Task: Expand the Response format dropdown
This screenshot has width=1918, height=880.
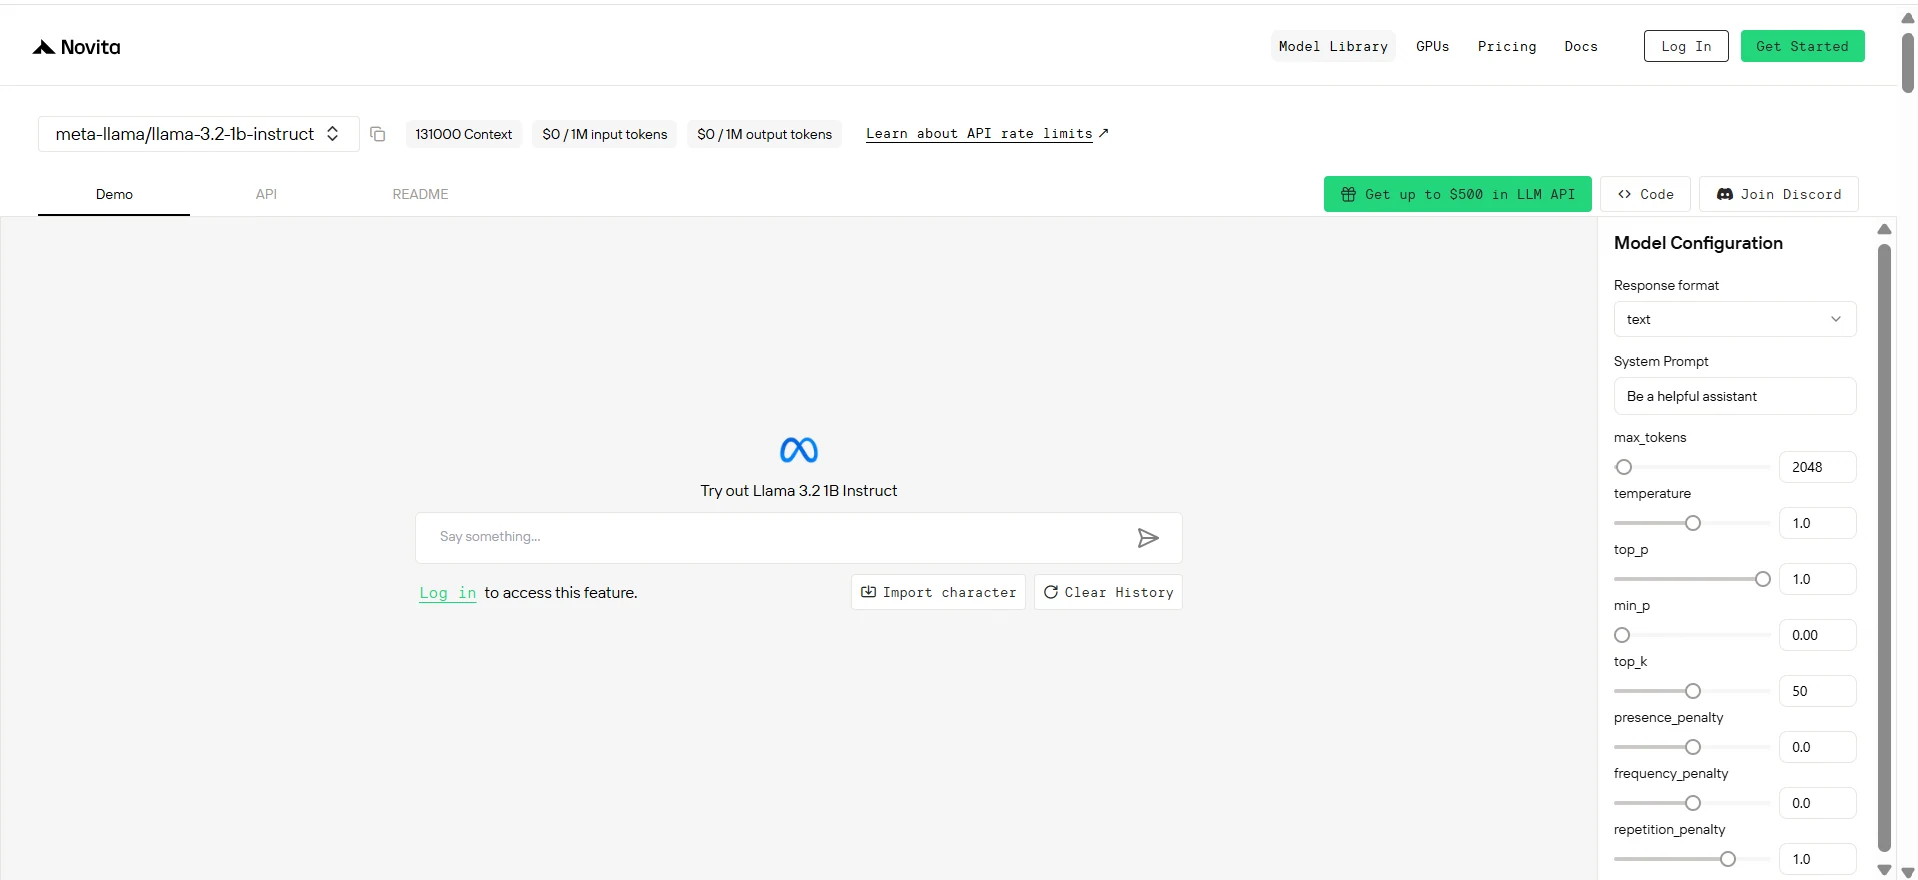Action: pos(1734,319)
